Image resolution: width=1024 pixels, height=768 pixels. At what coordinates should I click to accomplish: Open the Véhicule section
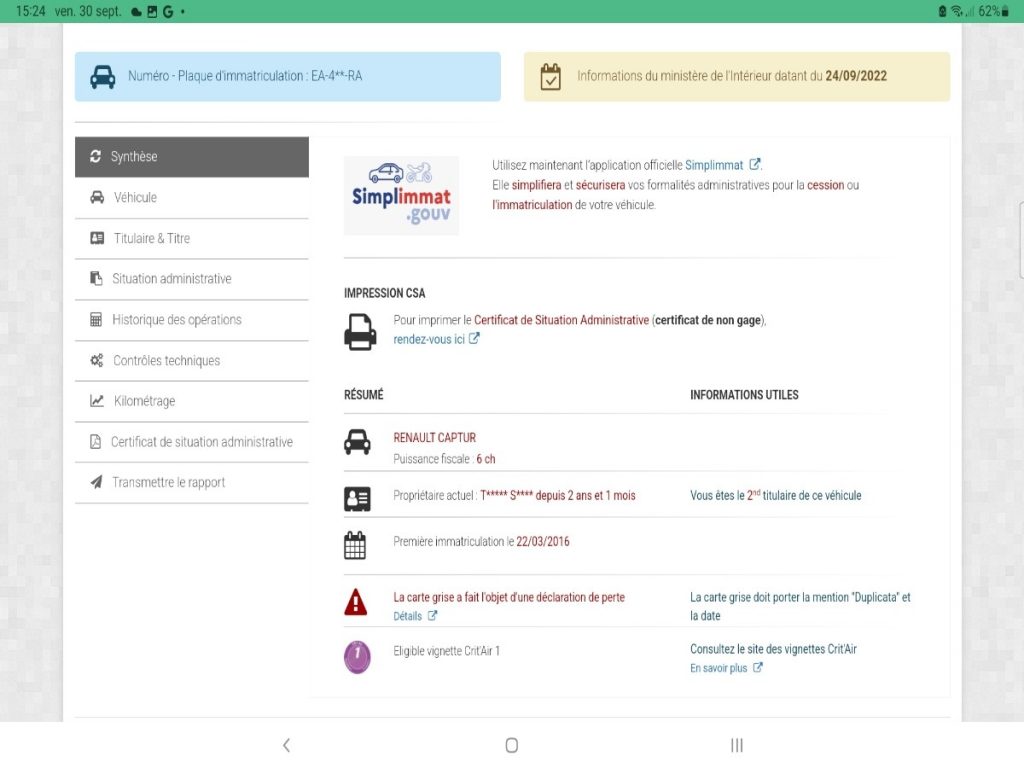pyautogui.click(x=192, y=198)
